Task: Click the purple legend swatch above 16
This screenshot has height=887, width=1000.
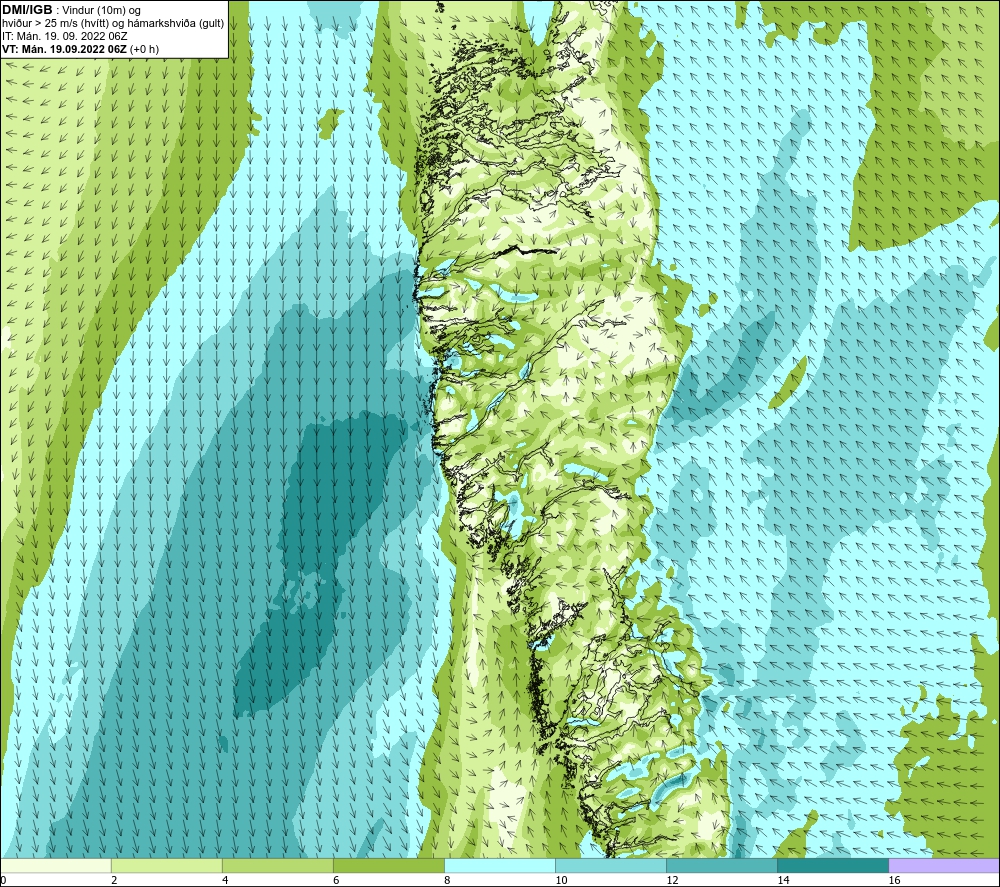Action: pyautogui.click(x=944, y=866)
